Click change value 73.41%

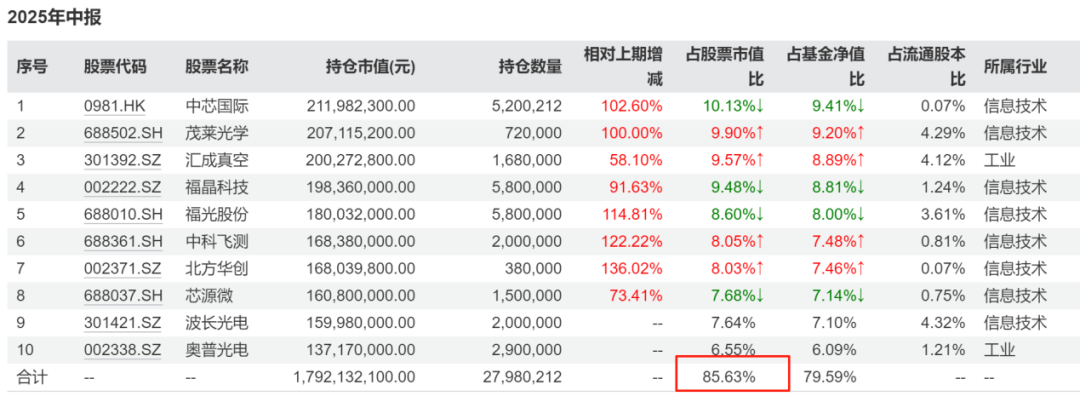pos(636,296)
